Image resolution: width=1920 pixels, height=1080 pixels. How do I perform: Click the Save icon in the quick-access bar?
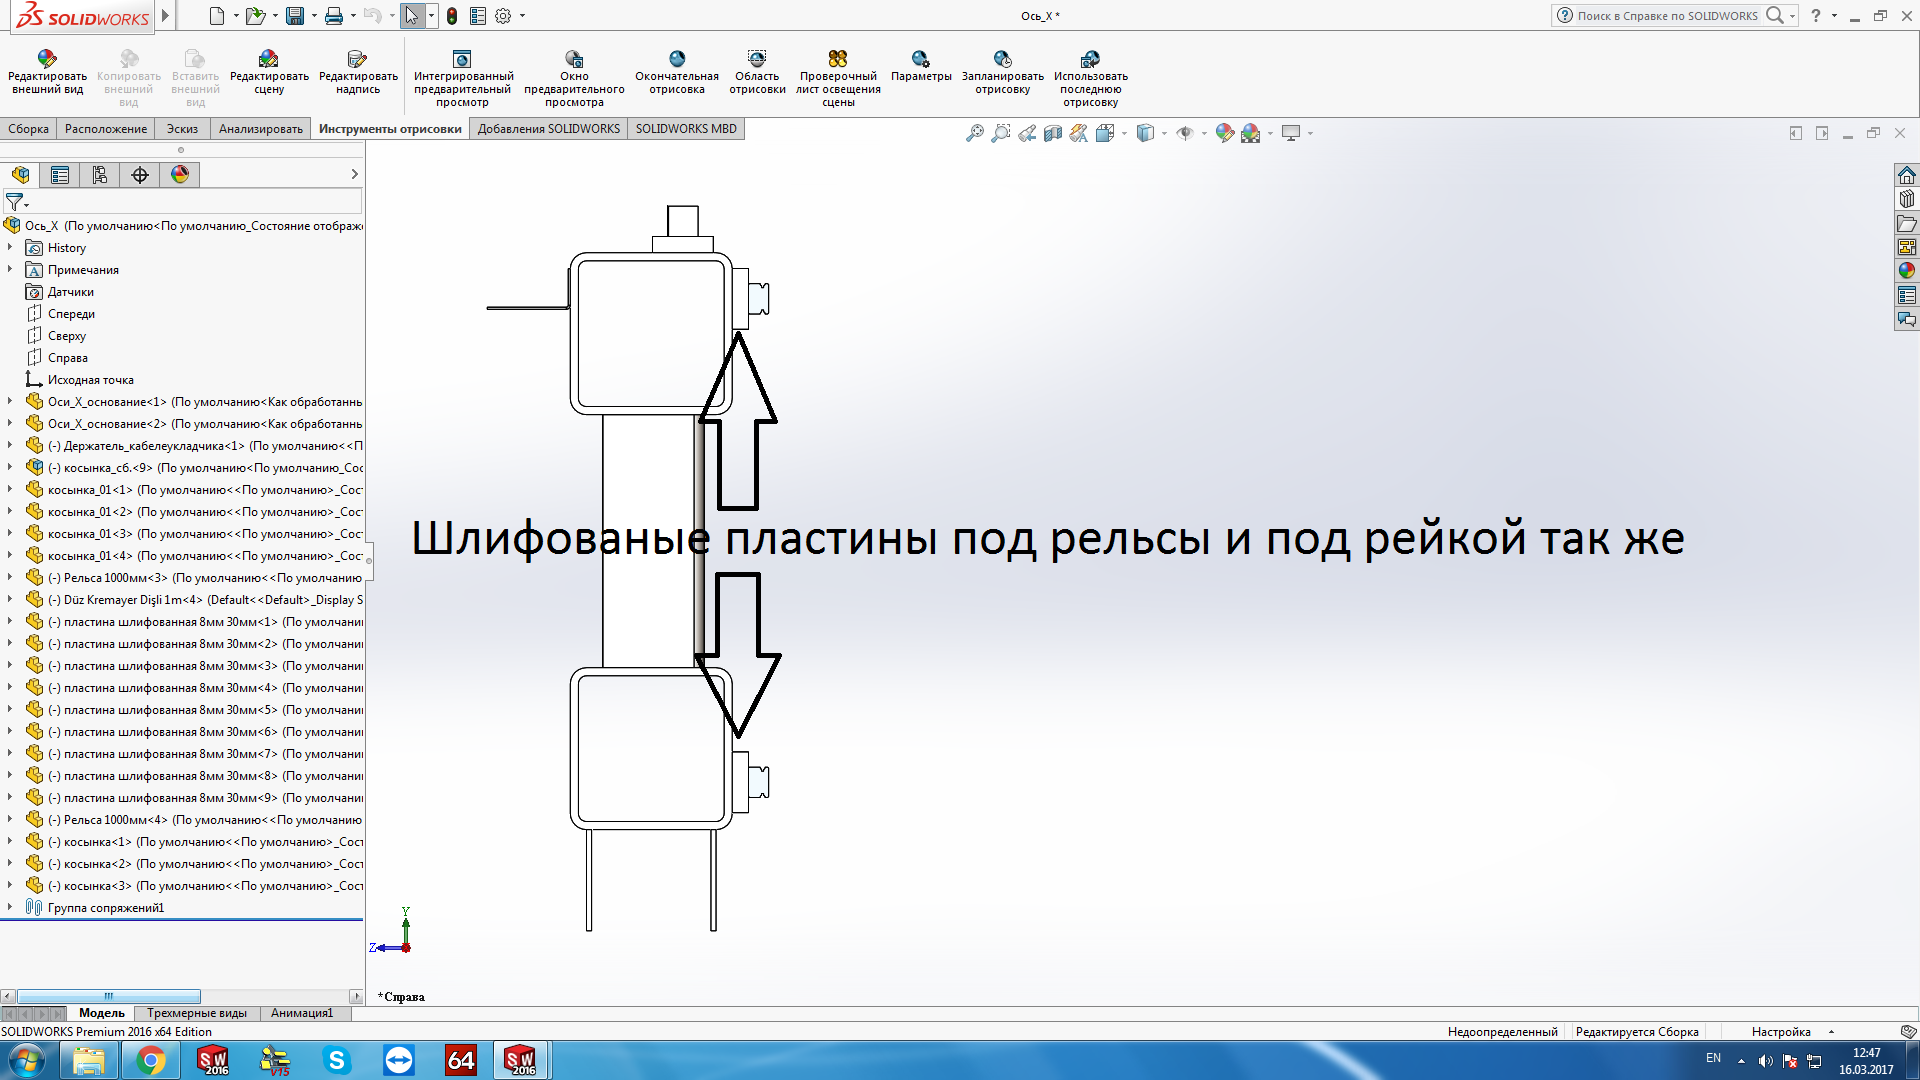coord(294,16)
